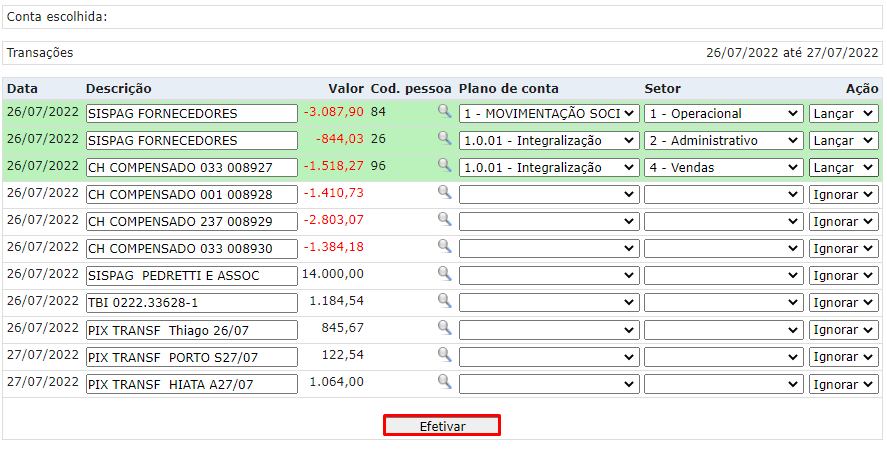Click the date range '26/07/2022 até 27/07/2022'
Viewport: 887px width, 453px height.
click(792, 53)
